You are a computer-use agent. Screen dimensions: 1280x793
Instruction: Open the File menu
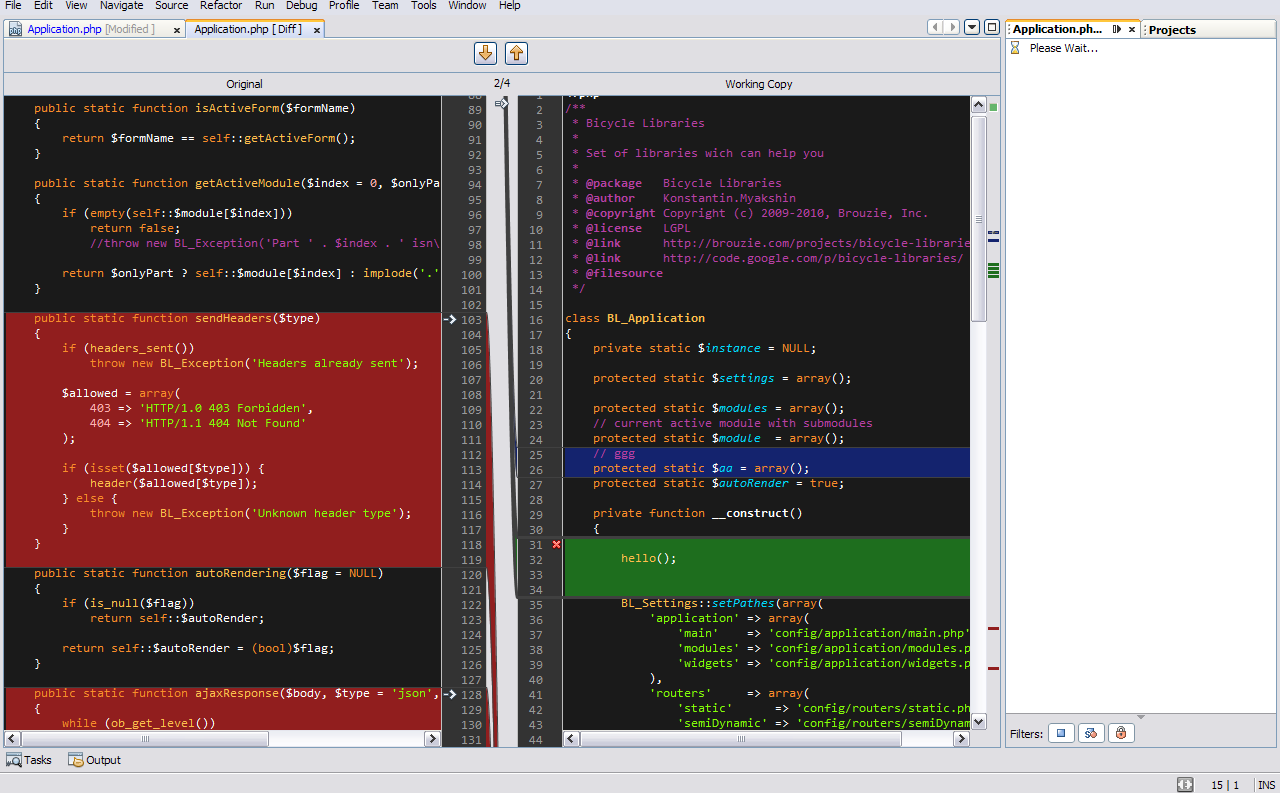click(13, 5)
